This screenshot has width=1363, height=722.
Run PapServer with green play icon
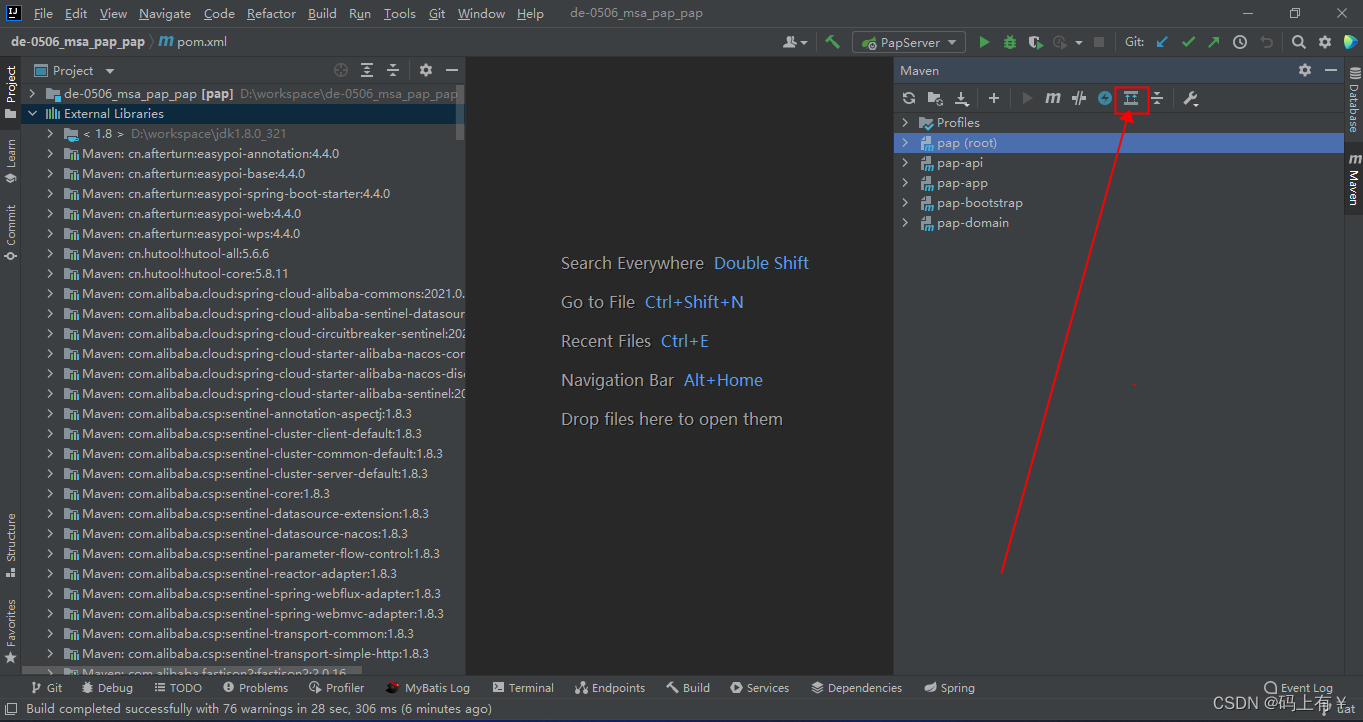(x=984, y=42)
